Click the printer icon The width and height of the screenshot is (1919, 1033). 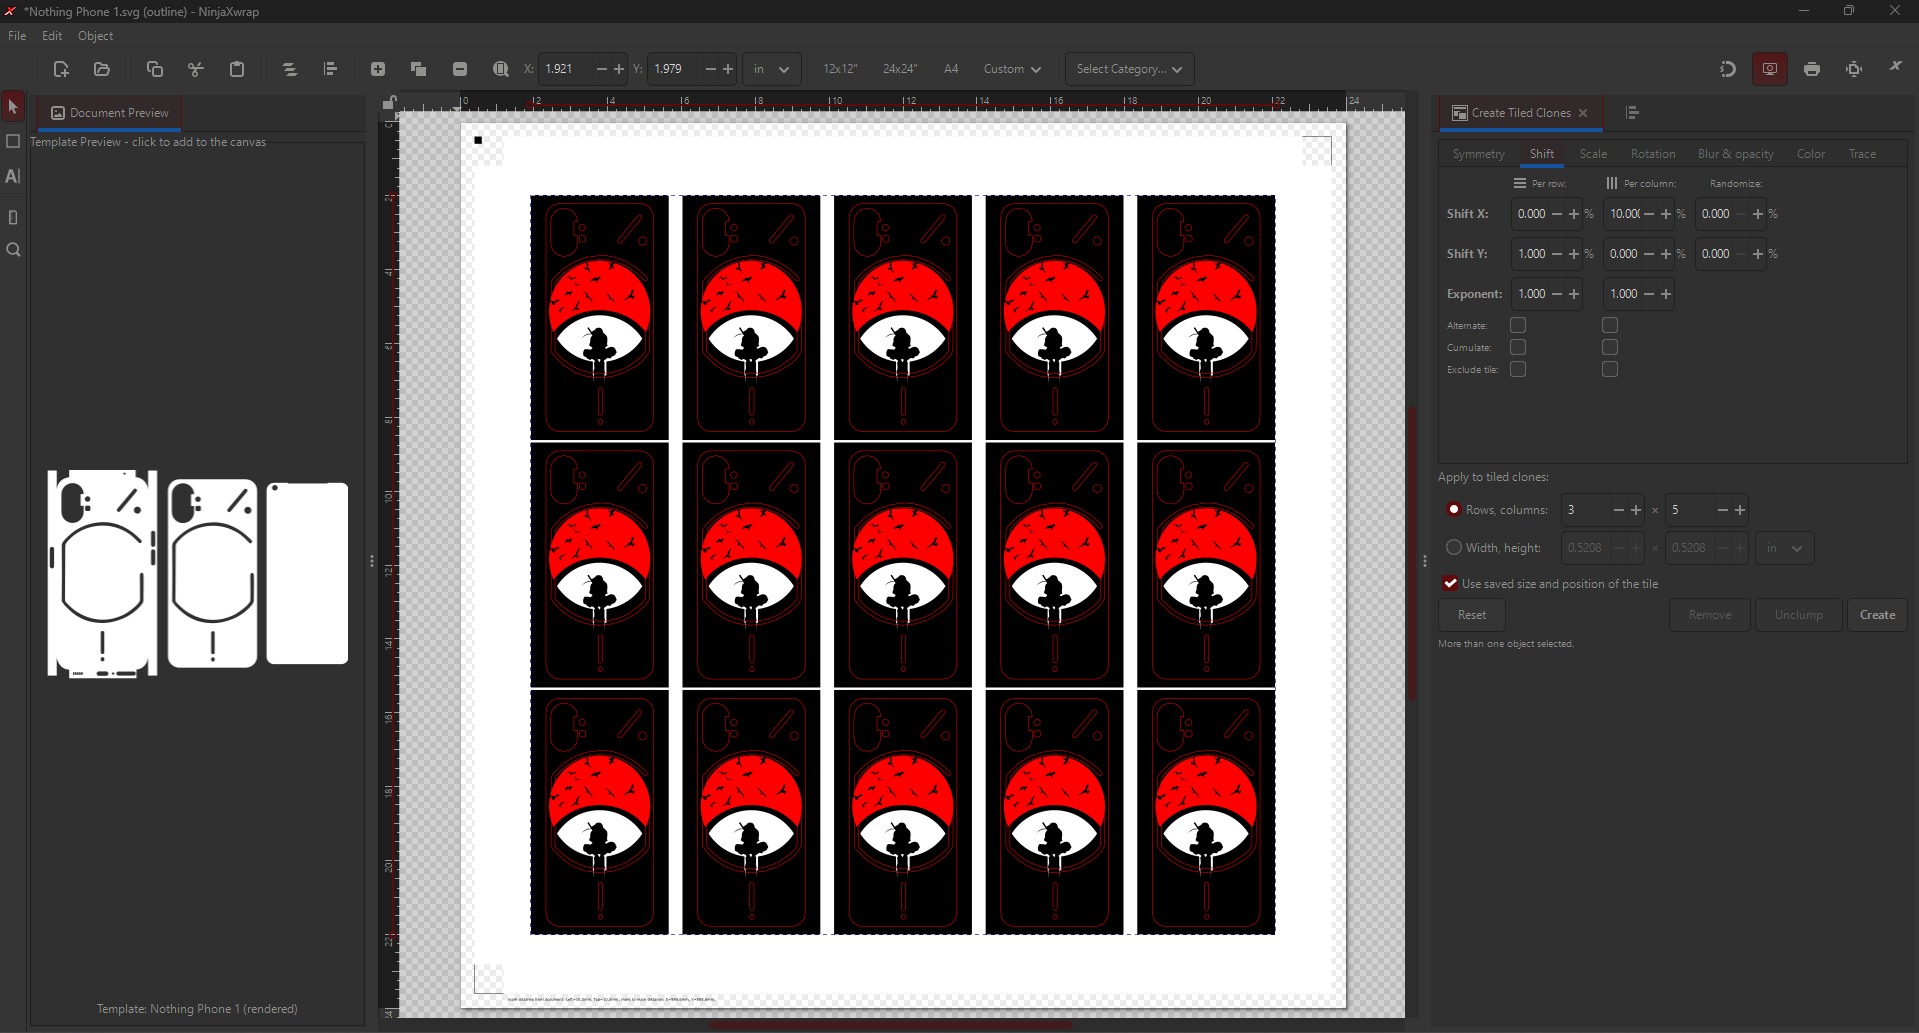[1812, 69]
